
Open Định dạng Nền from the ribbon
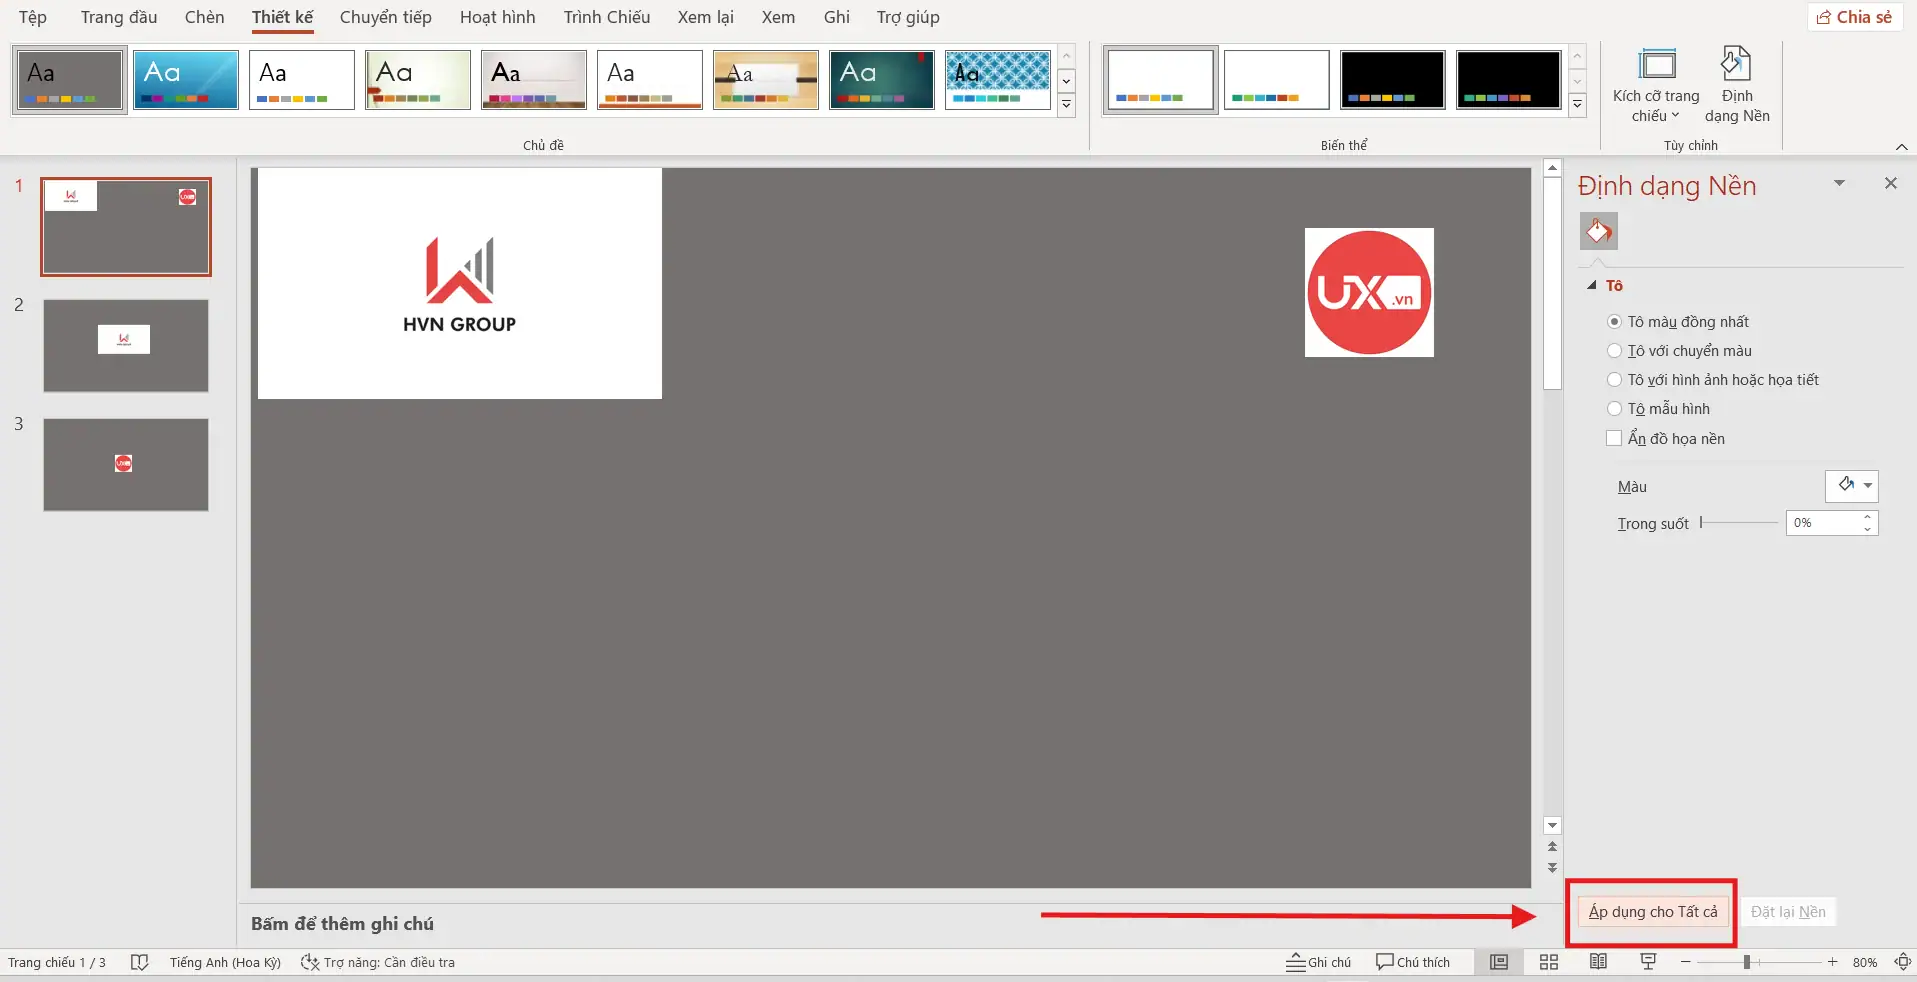1736,85
